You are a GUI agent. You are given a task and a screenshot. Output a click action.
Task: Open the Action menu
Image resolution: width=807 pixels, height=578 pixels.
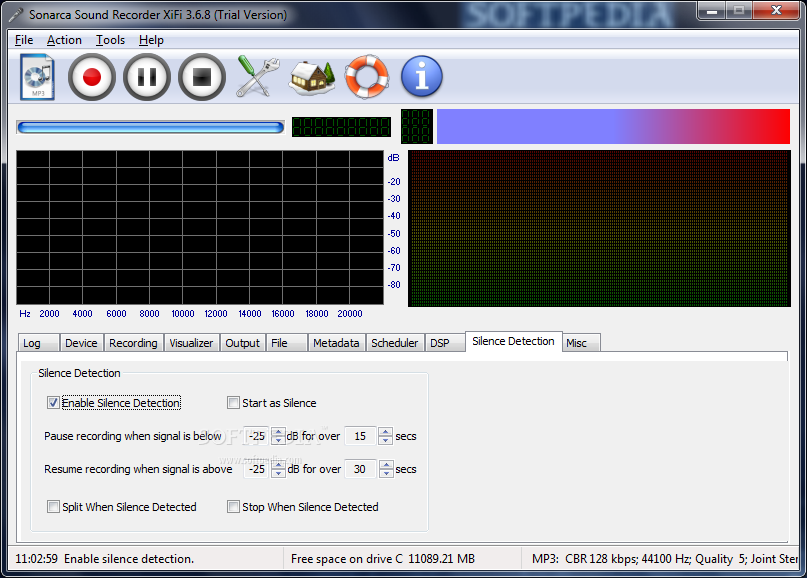64,40
